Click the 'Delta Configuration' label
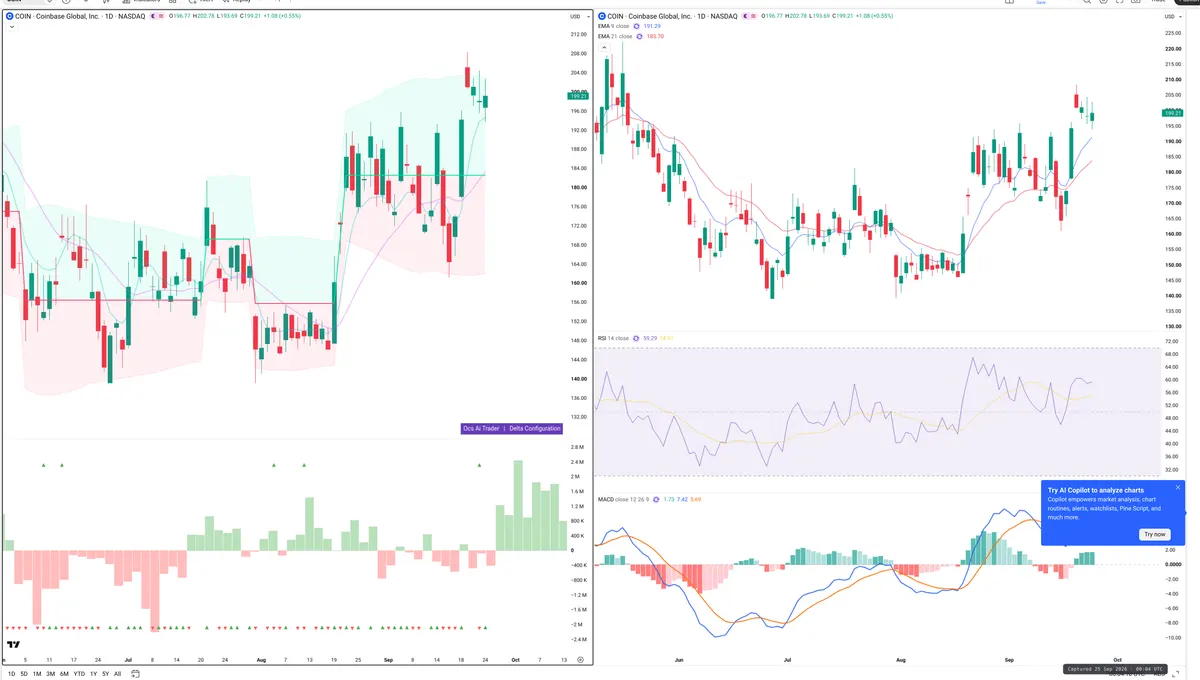Image resolution: width=1200 pixels, height=680 pixels. (535, 428)
